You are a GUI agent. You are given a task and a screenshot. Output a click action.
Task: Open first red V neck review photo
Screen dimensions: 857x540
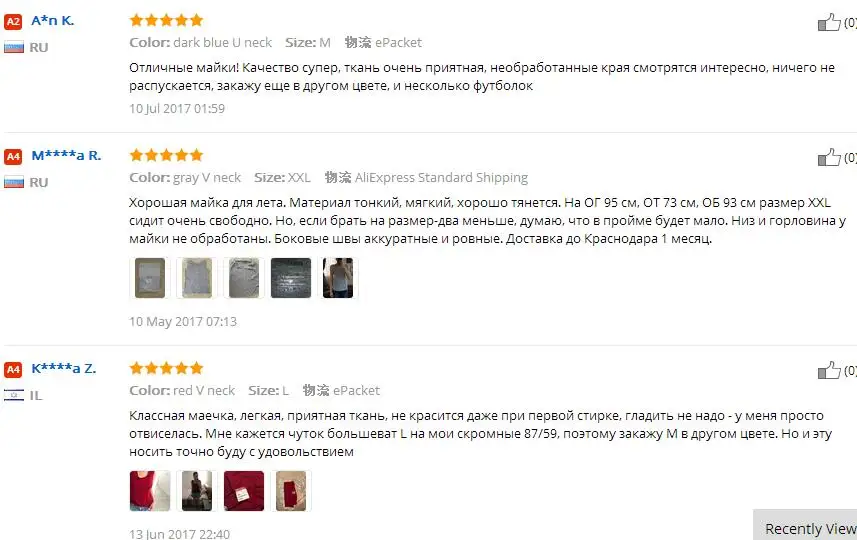150,491
